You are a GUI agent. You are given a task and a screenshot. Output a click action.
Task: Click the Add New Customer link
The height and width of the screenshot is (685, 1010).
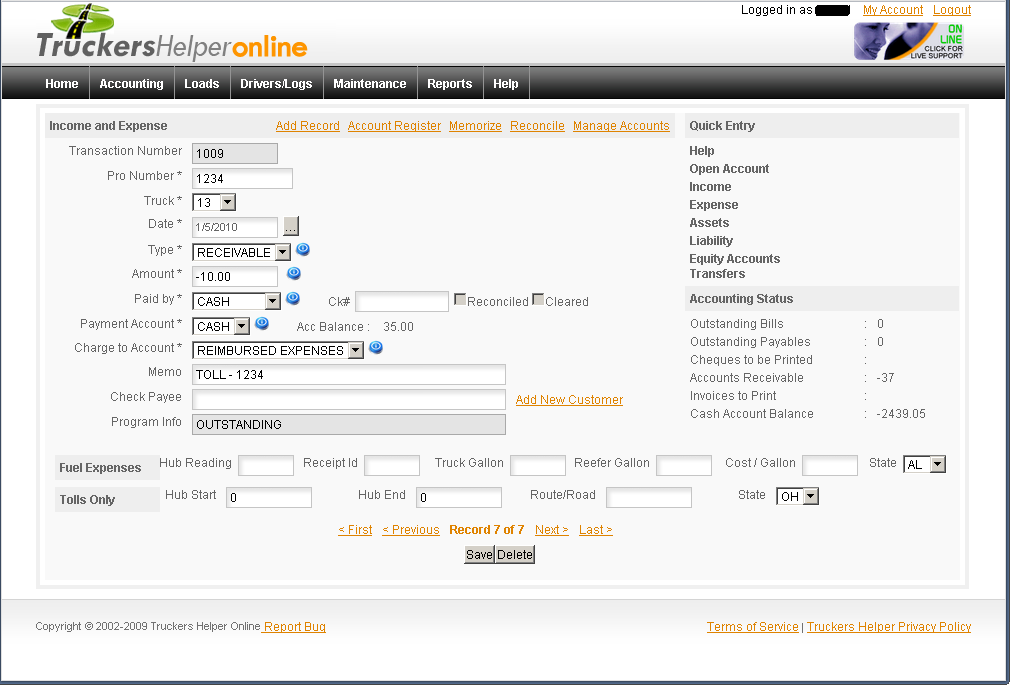click(569, 400)
